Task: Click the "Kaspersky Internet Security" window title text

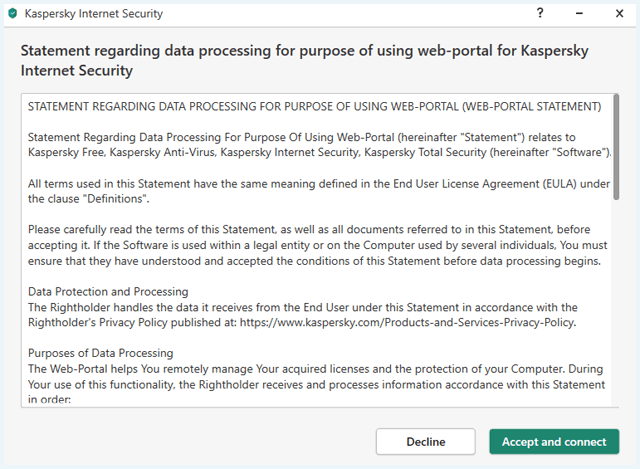Action: (93, 13)
